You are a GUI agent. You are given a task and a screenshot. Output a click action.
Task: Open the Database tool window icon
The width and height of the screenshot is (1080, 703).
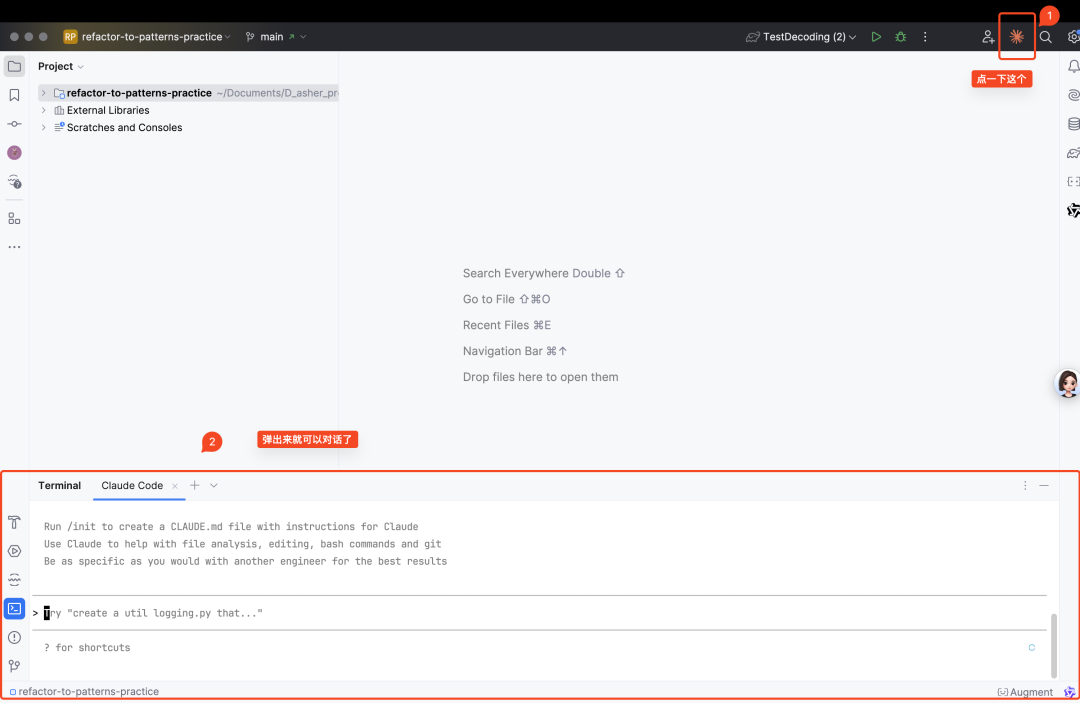coord(1073,124)
